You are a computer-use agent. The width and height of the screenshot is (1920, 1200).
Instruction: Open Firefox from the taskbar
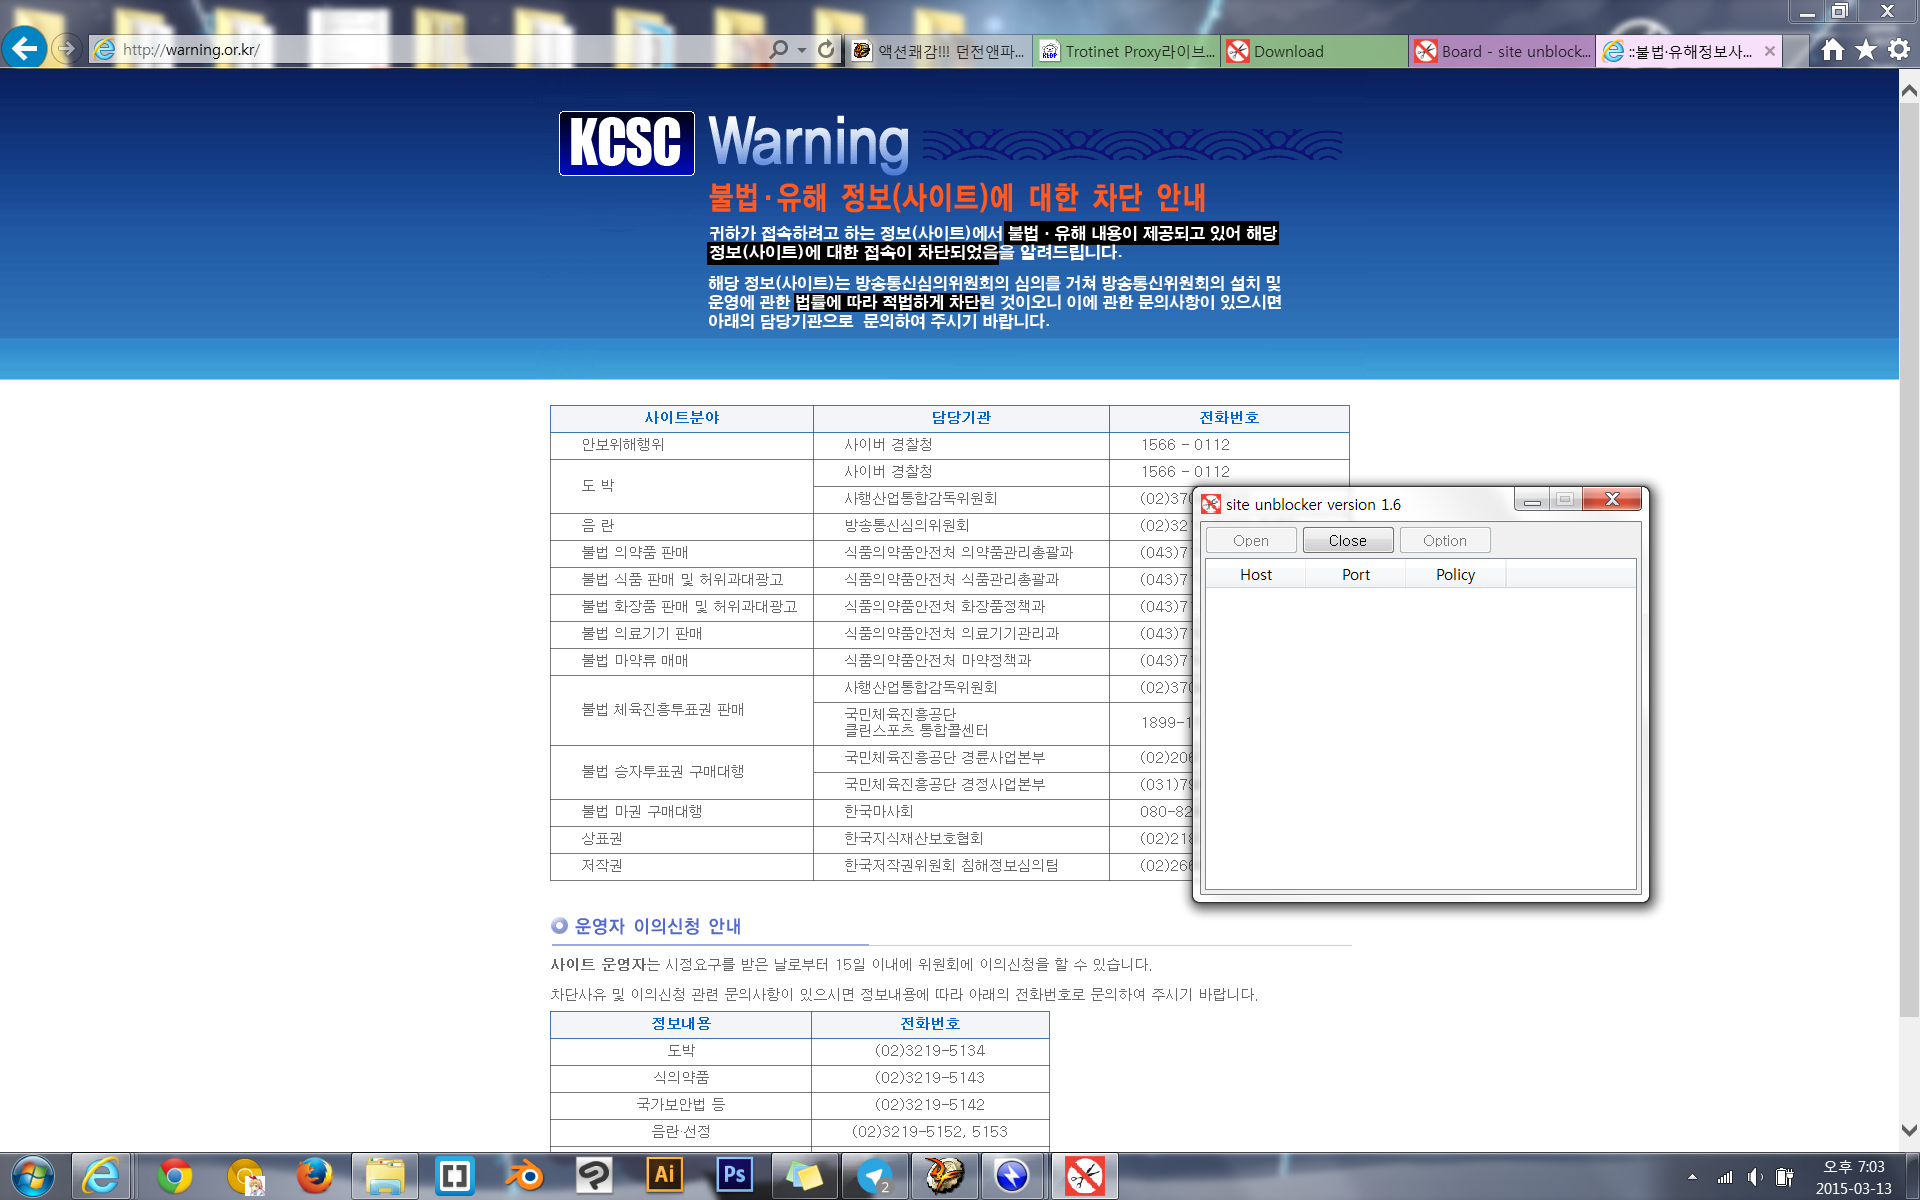coord(314,1177)
